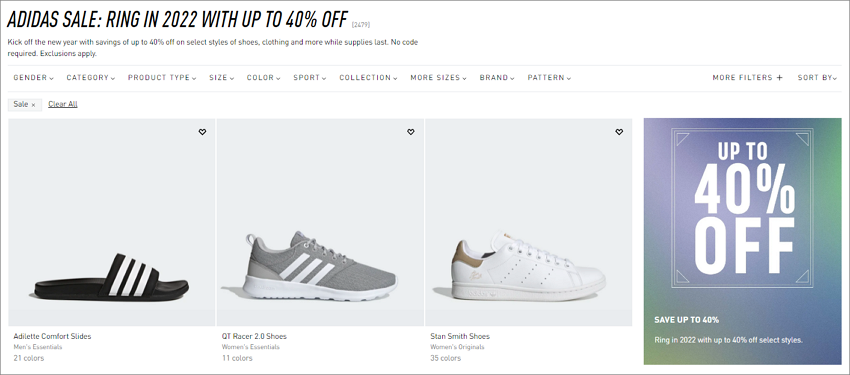The width and height of the screenshot is (850, 375).
Task: Click the plus icon beside More Filters
Action: tap(780, 77)
